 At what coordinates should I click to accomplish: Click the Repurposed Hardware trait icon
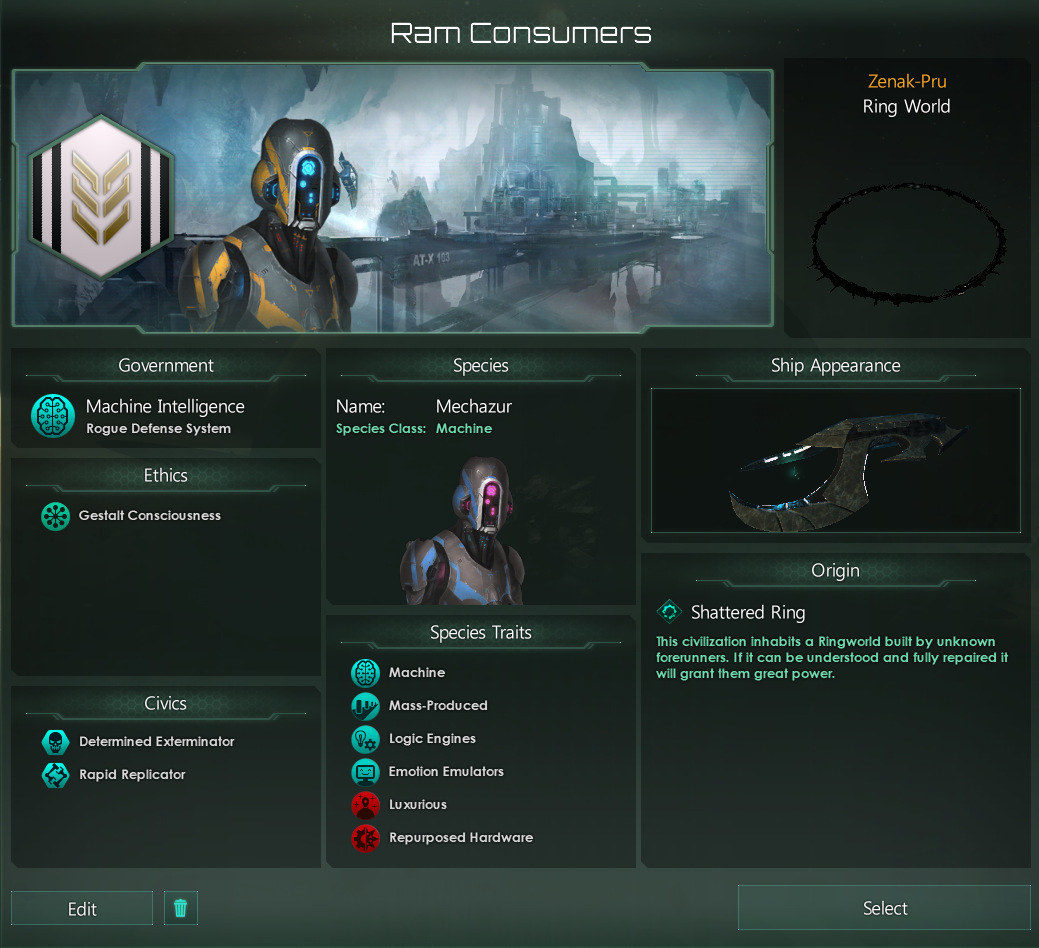tap(365, 839)
